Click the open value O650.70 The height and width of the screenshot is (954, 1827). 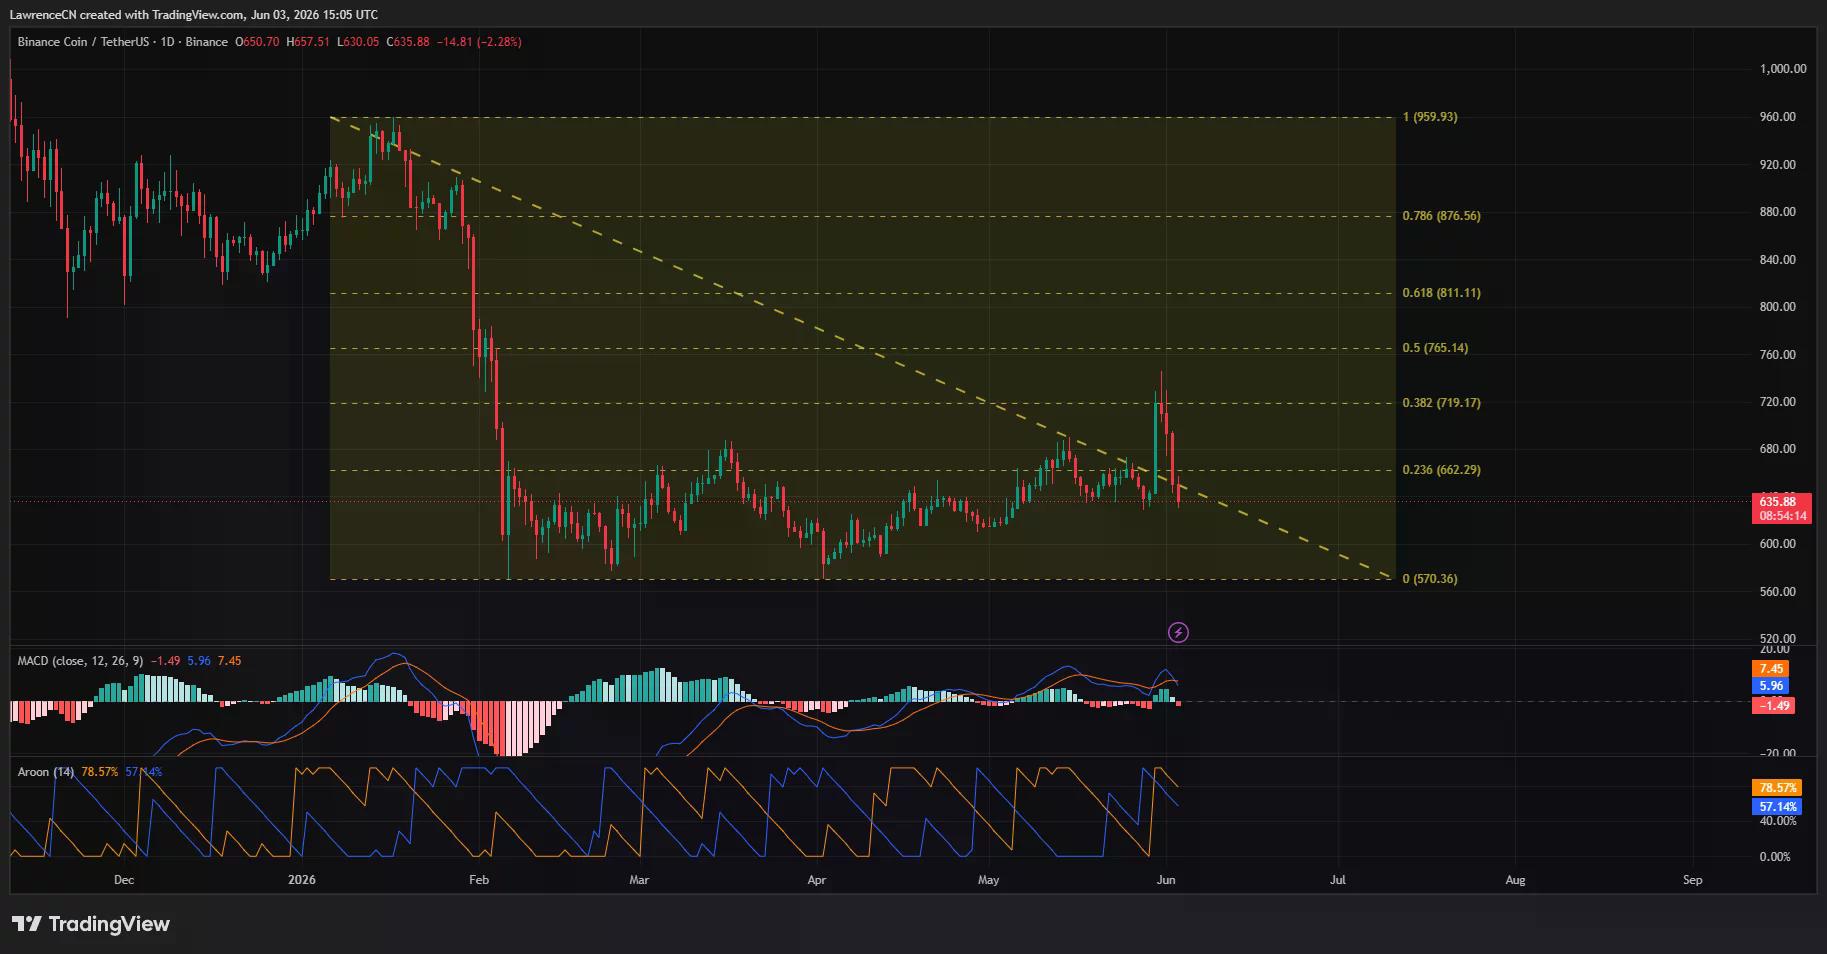(257, 42)
